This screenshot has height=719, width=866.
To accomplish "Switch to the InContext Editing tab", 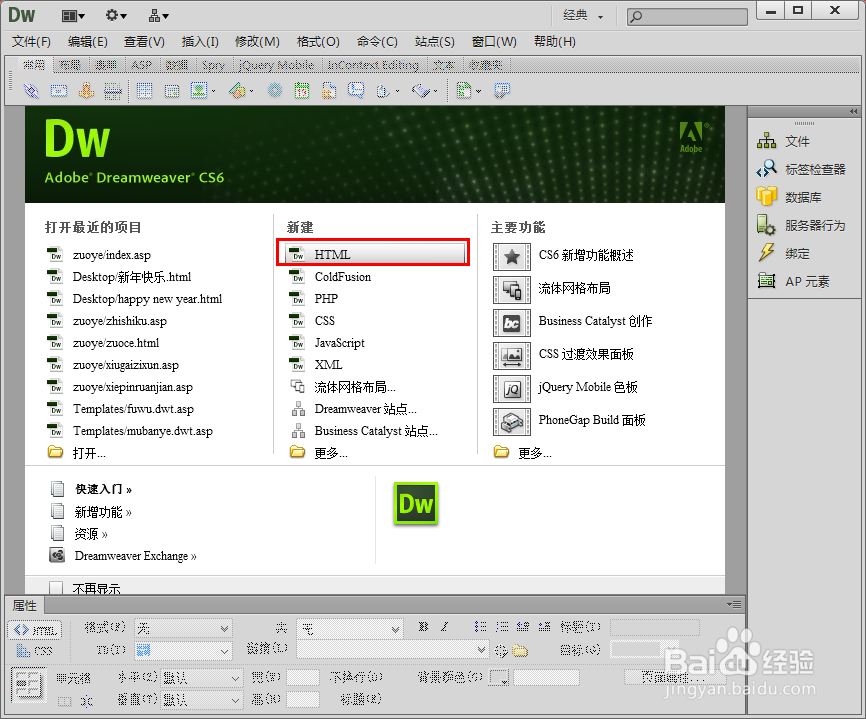I will [373, 65].
